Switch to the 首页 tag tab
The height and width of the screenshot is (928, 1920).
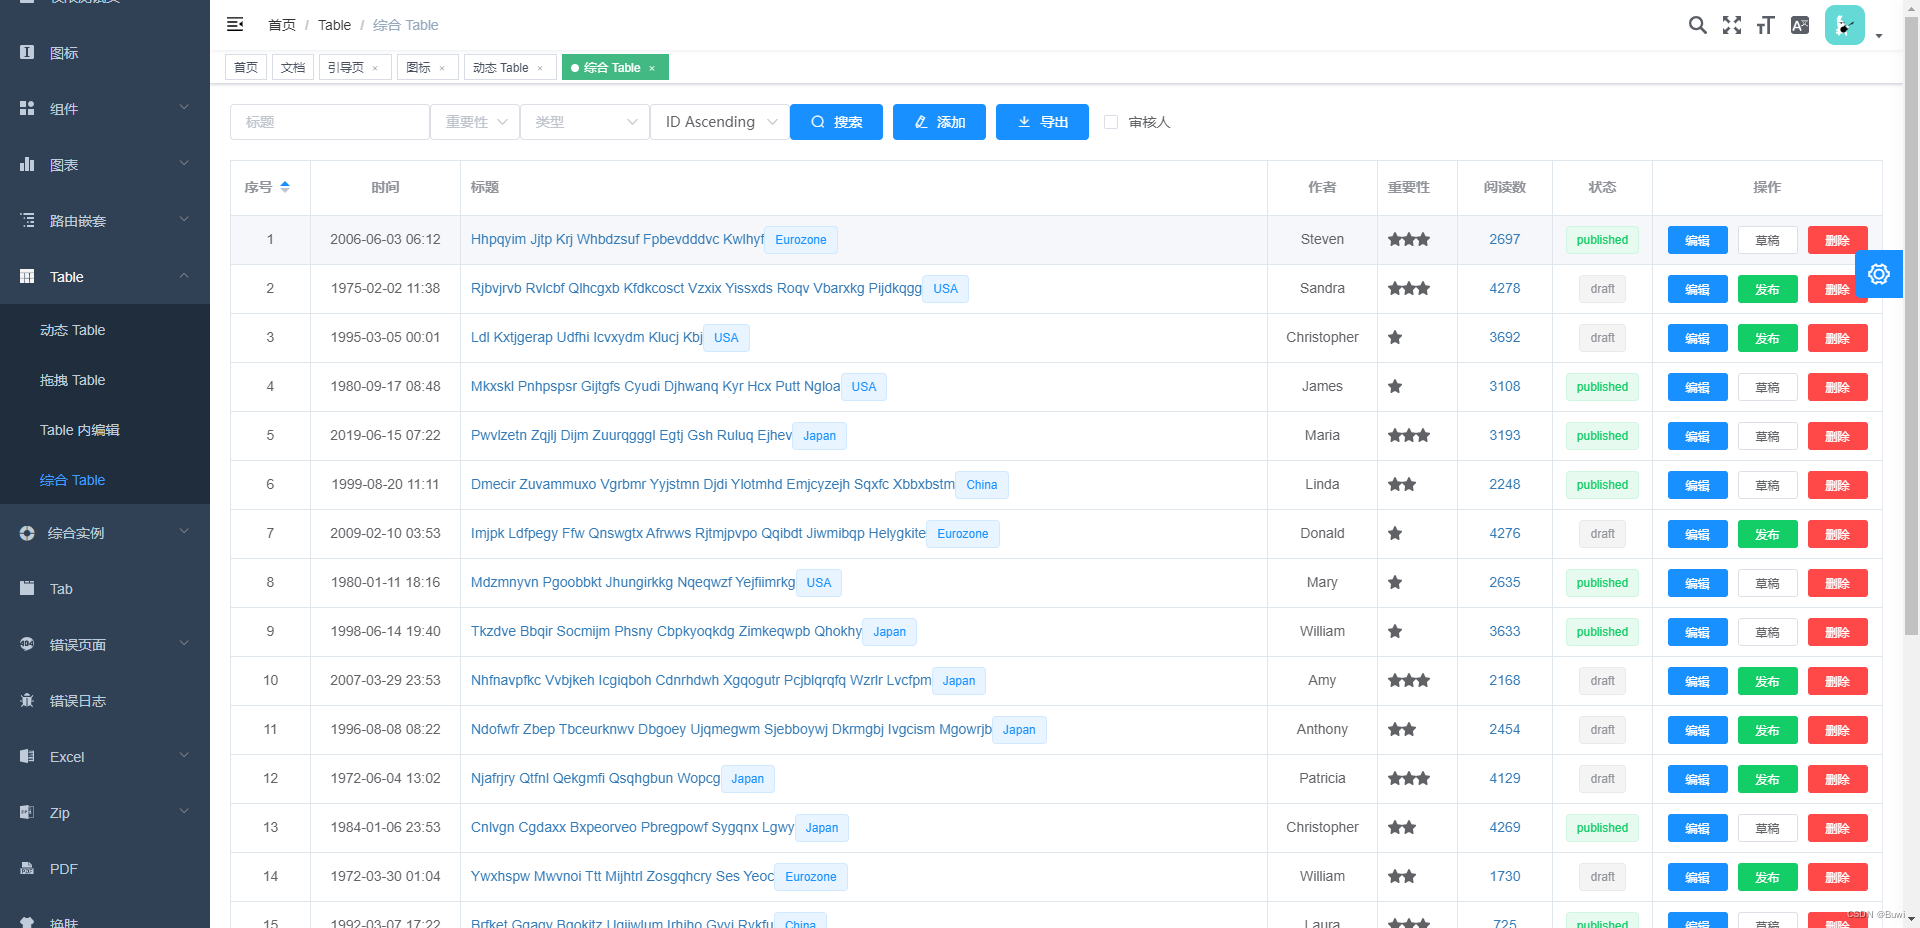[x=246, y=68]
